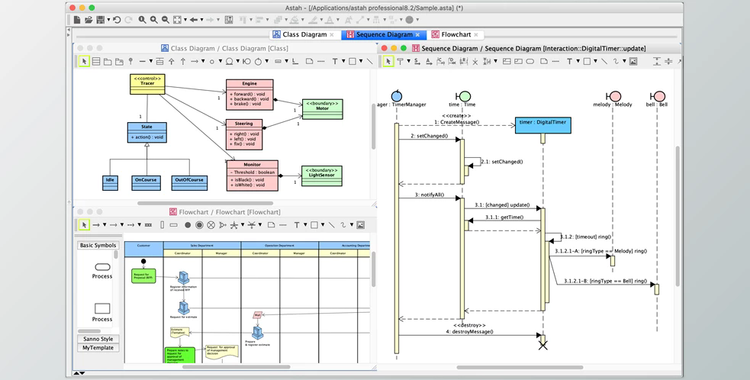The height and width of the screenshot is (380, 750).
Task: Open a project with the open folder icon
Action: [88, 20]
